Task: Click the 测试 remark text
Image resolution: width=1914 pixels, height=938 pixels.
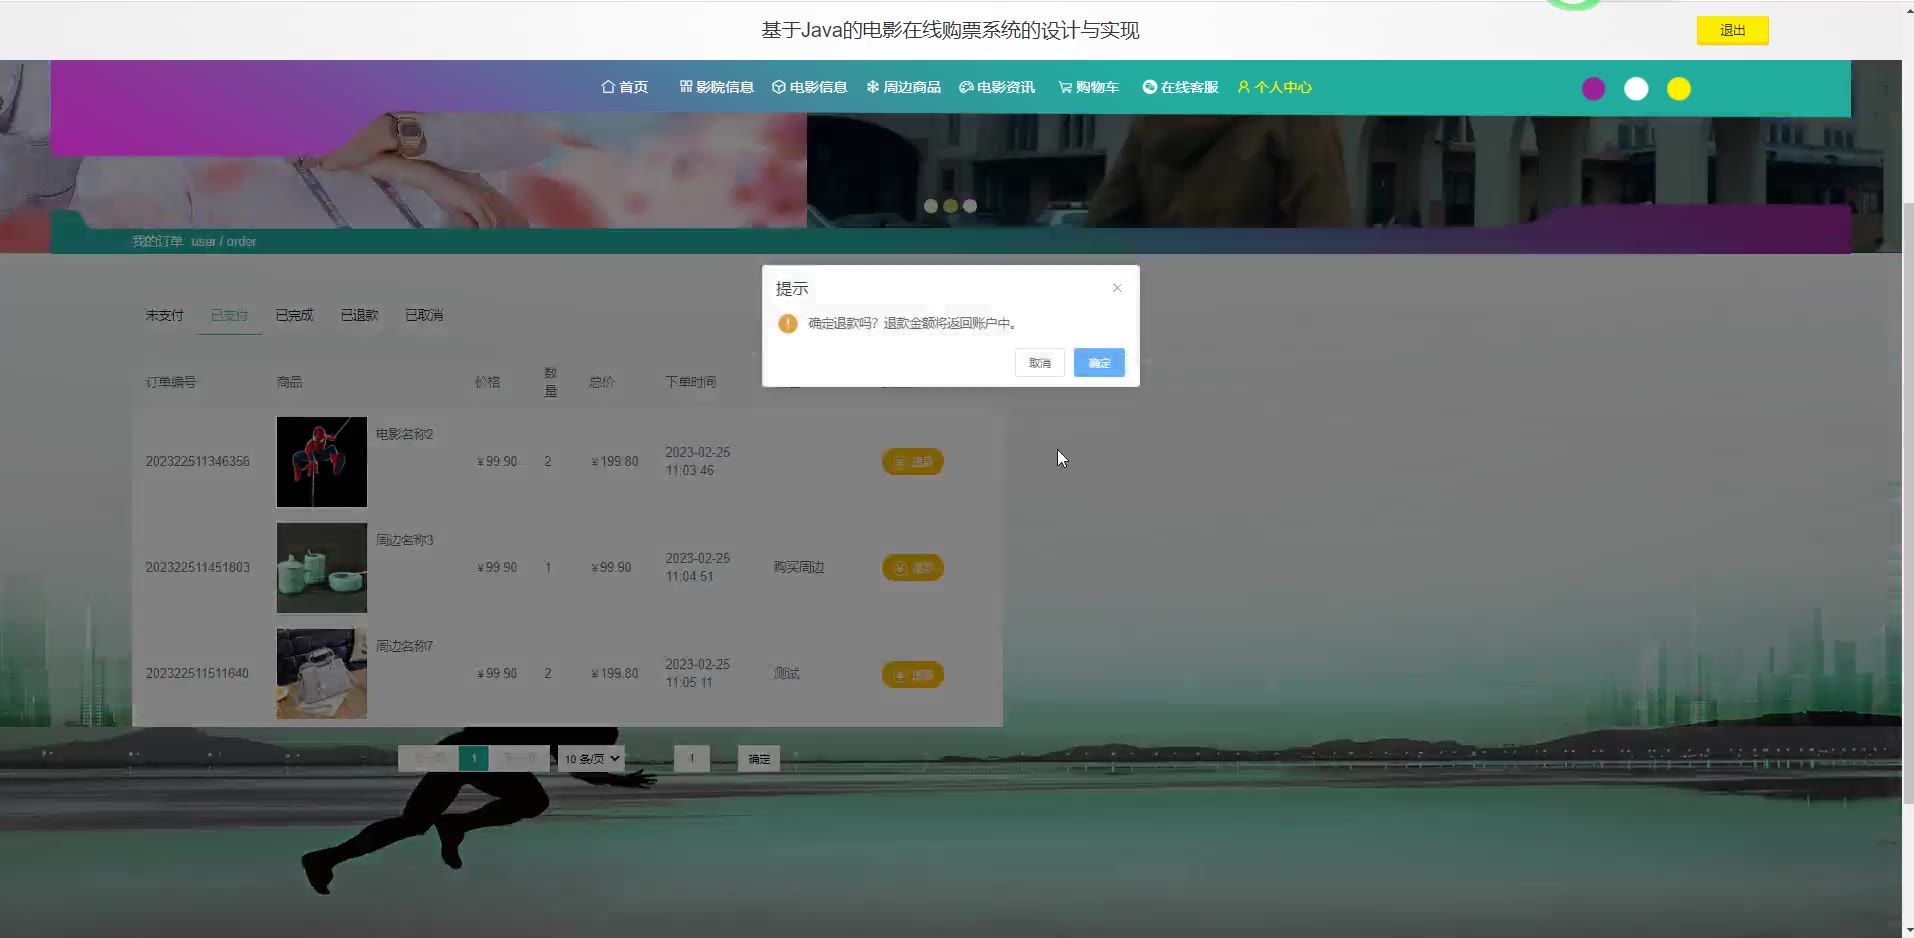Action: coord(787,673)
